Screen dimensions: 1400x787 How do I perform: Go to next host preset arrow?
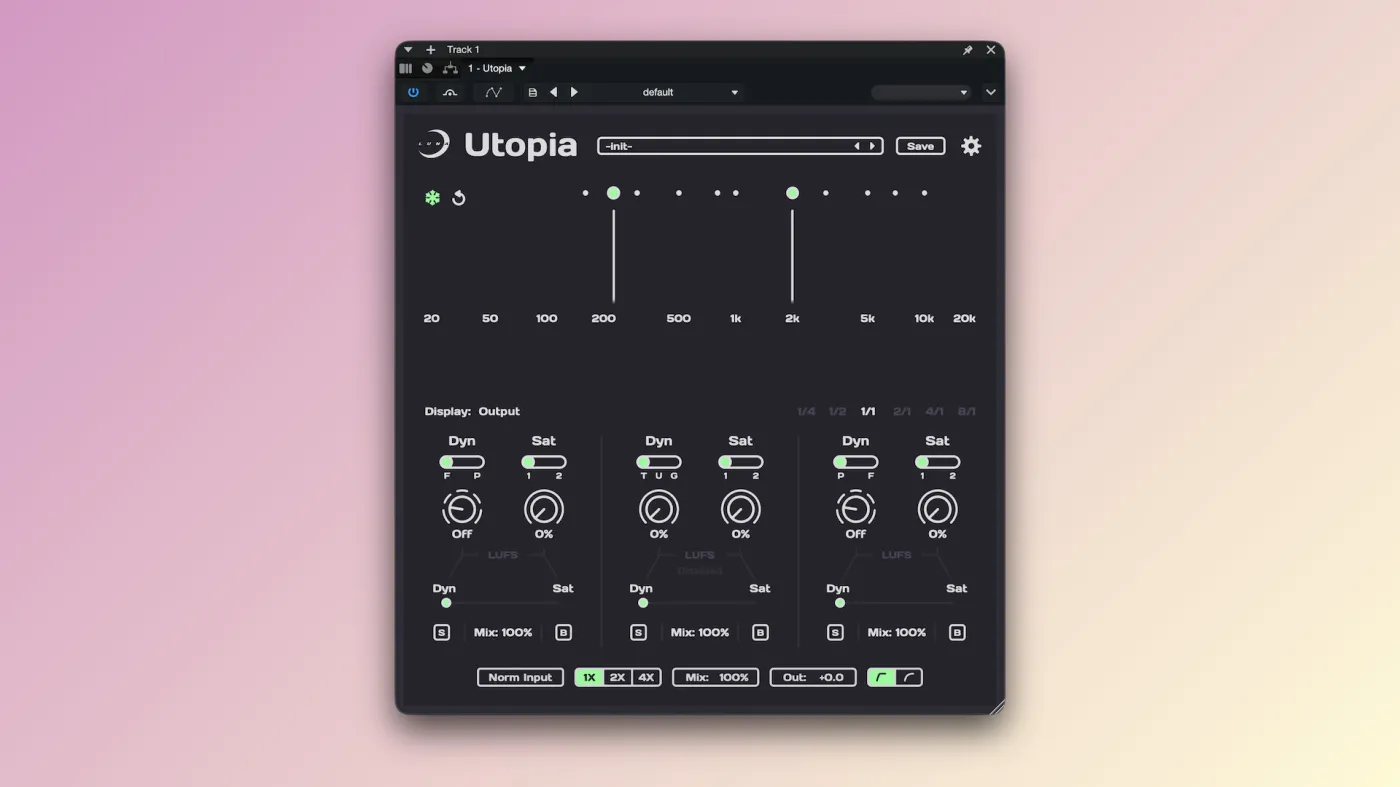tap(574, 92)
